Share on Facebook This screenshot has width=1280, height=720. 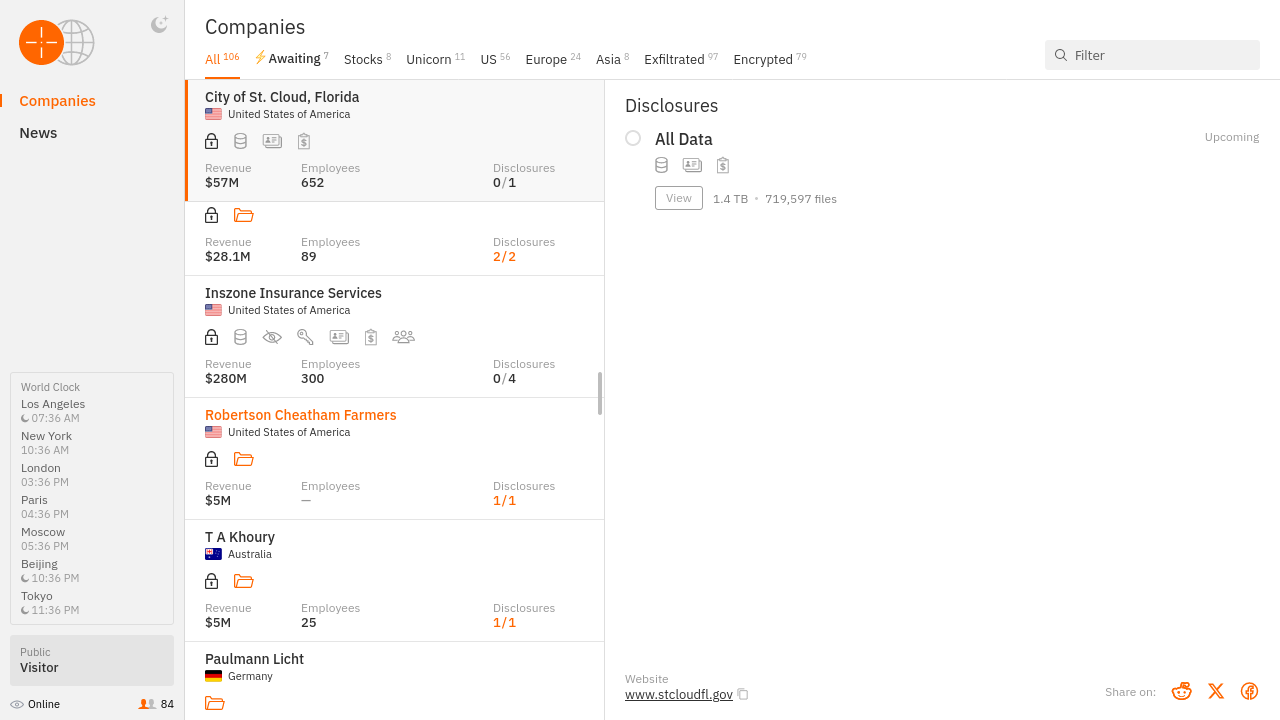pyautogui.click(x=1249, y=691)
